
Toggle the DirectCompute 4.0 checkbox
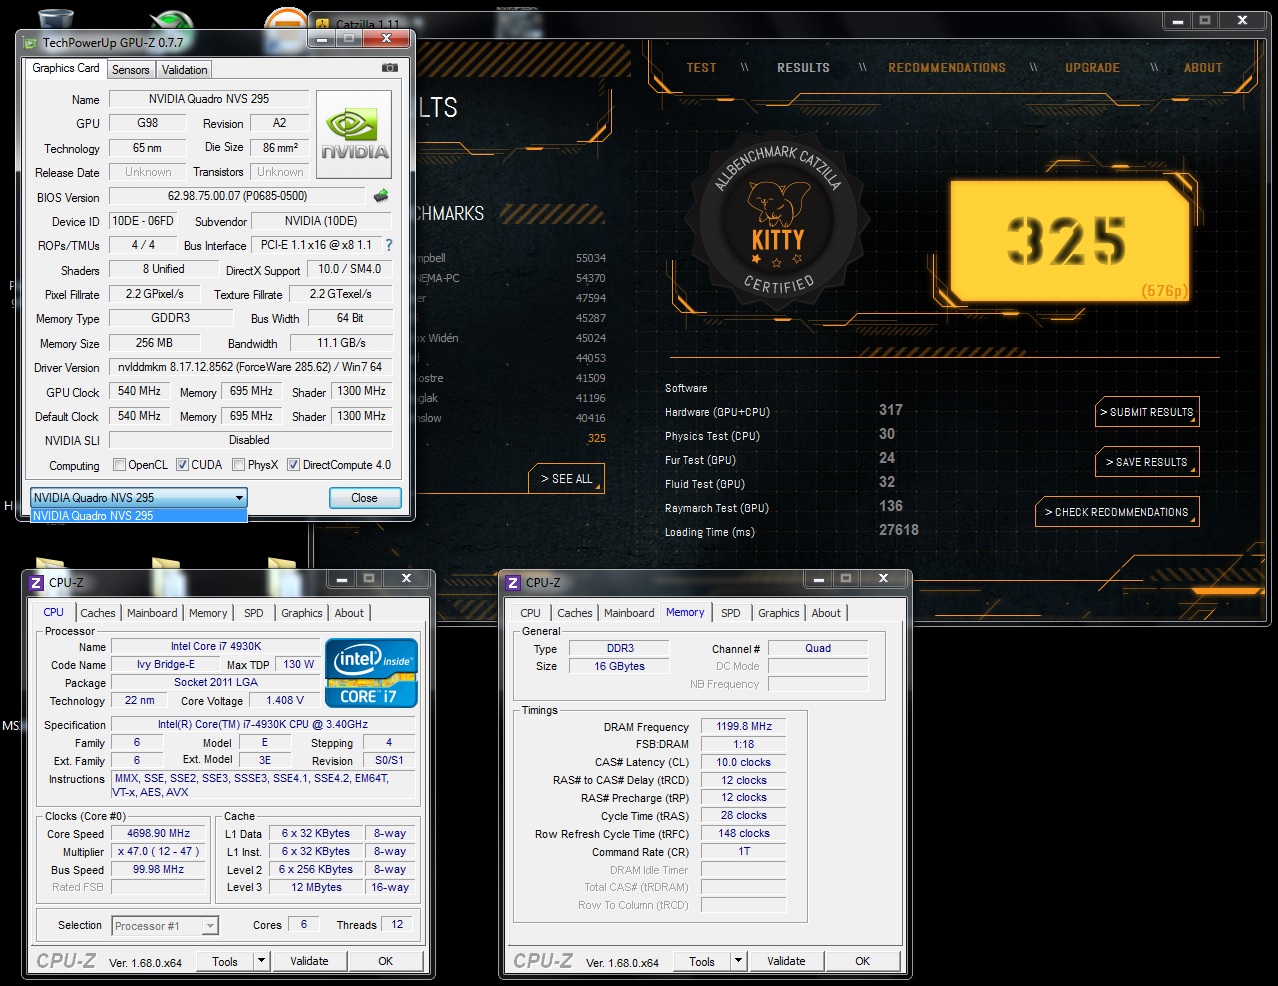(x=294, y=464)
